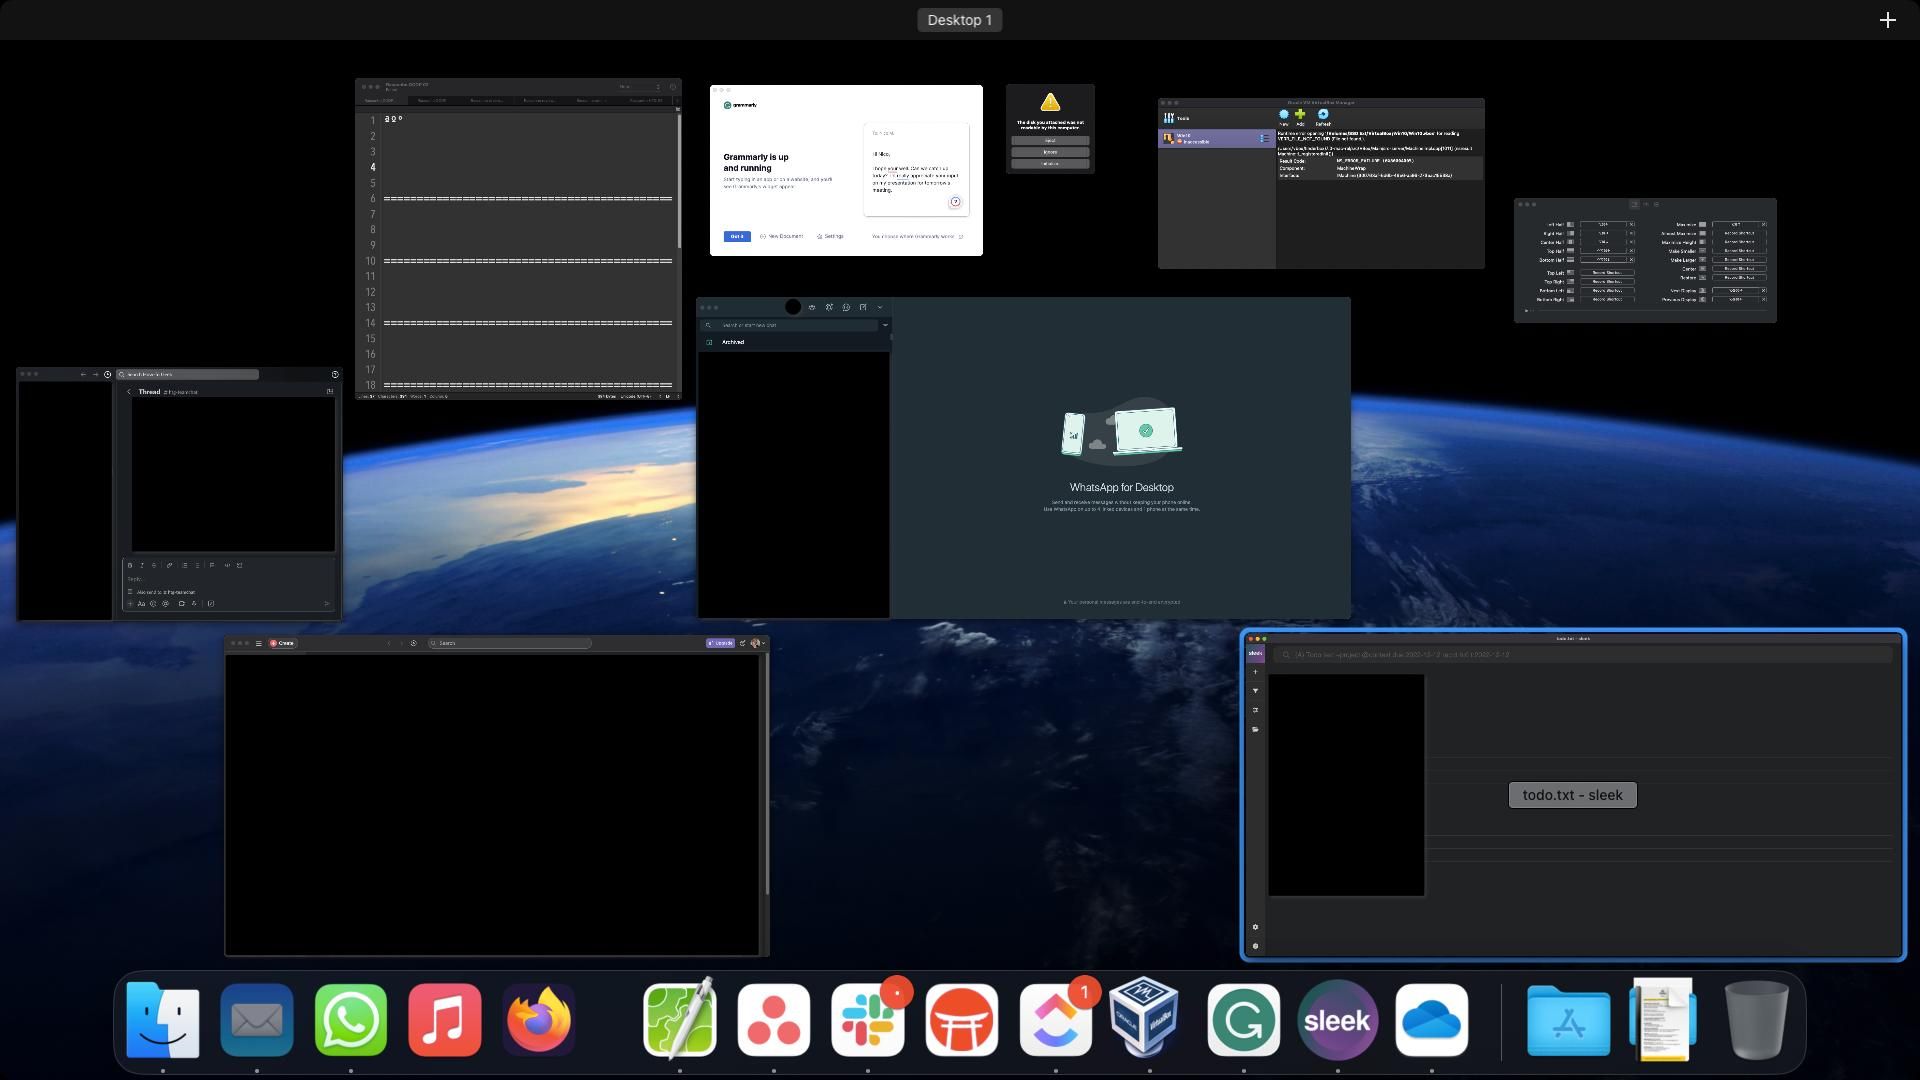Click the plus icon to add a new todo in sleek

[x=1256, y=672]
